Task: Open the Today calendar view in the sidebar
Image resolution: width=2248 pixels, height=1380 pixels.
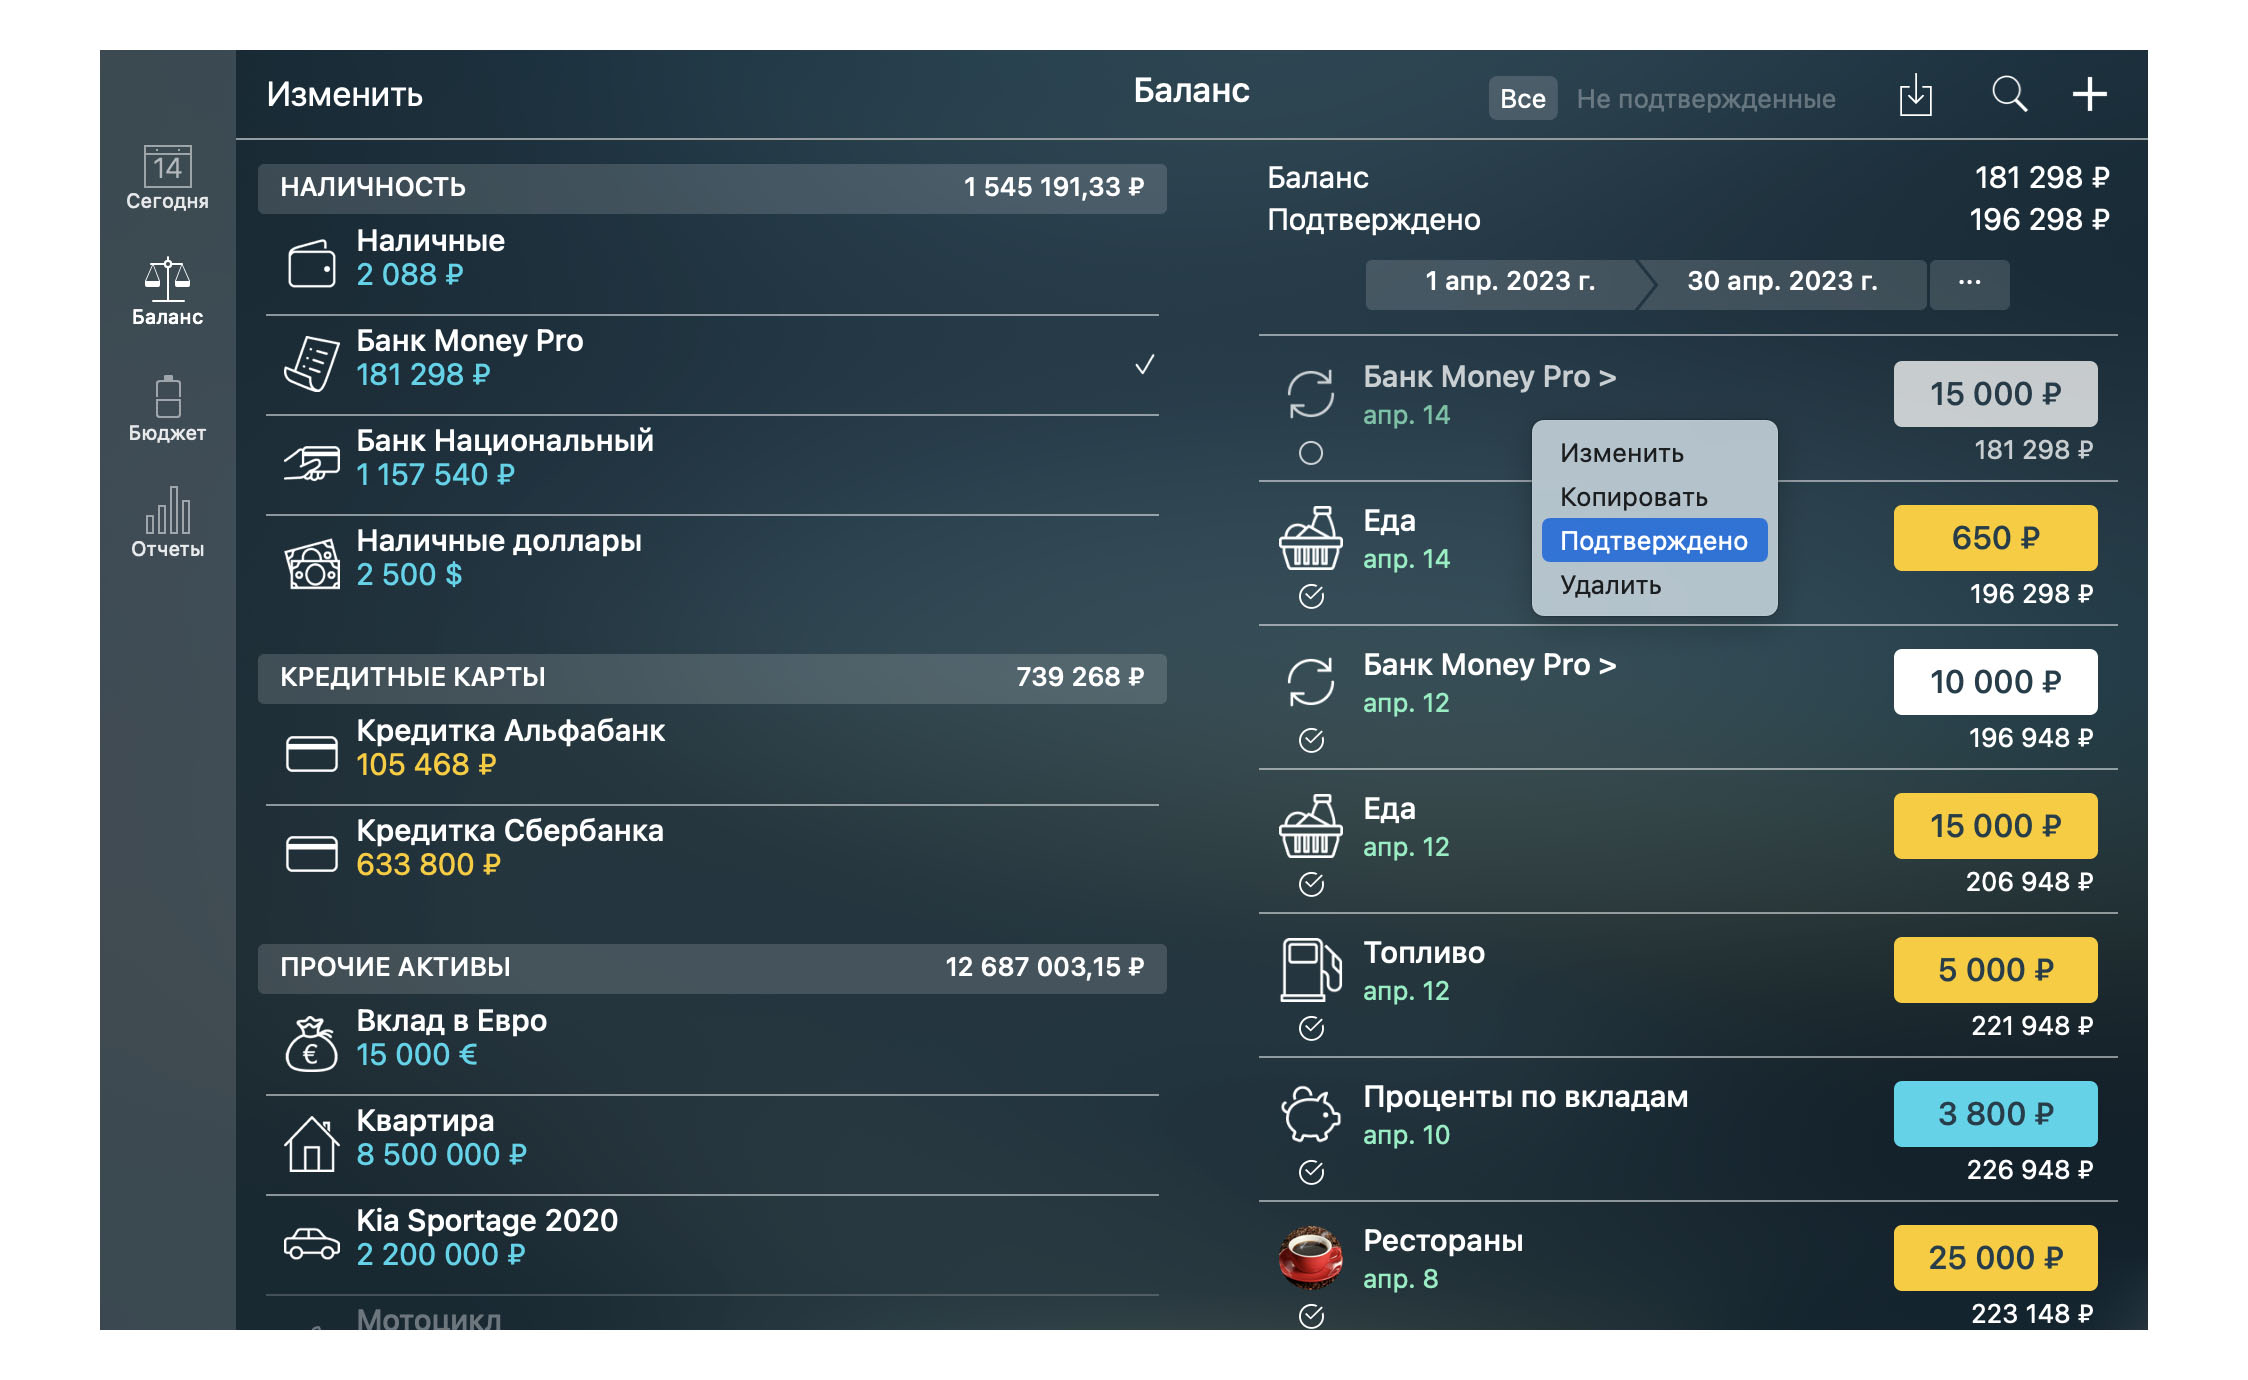Action: (x=167, y=178)
